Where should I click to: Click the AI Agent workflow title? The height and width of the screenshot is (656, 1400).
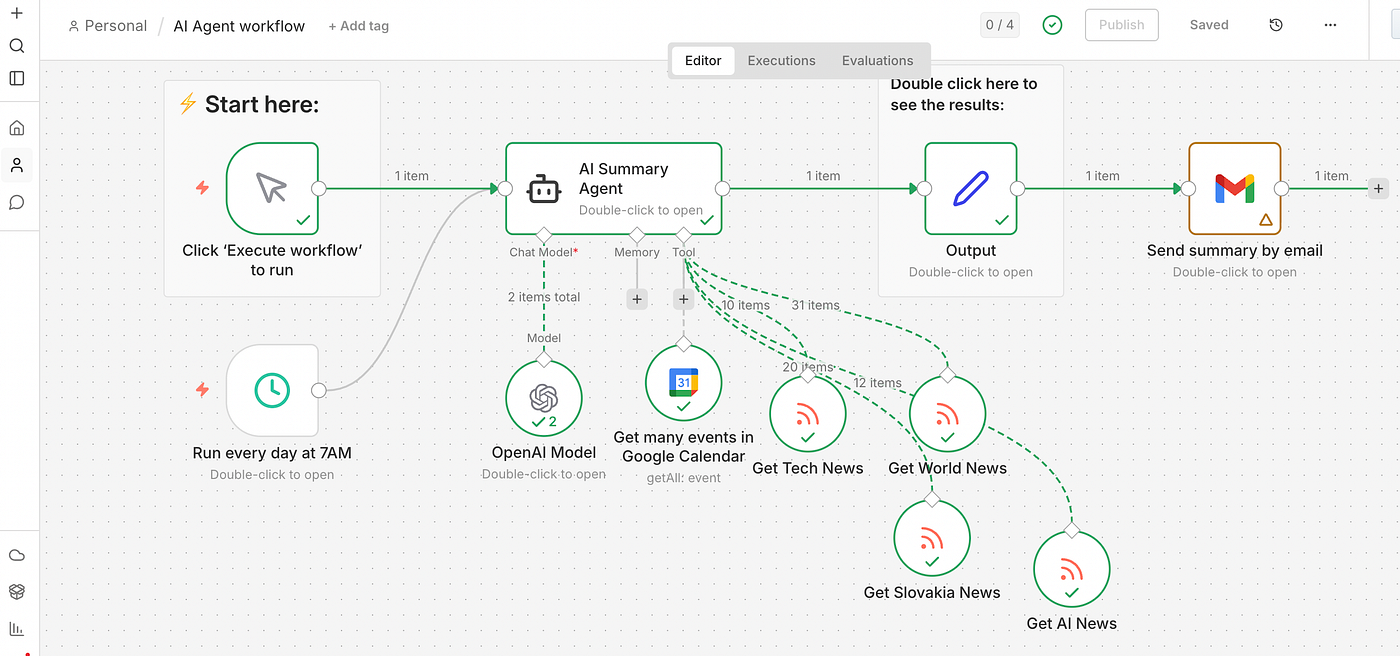[x=239, y=26]
